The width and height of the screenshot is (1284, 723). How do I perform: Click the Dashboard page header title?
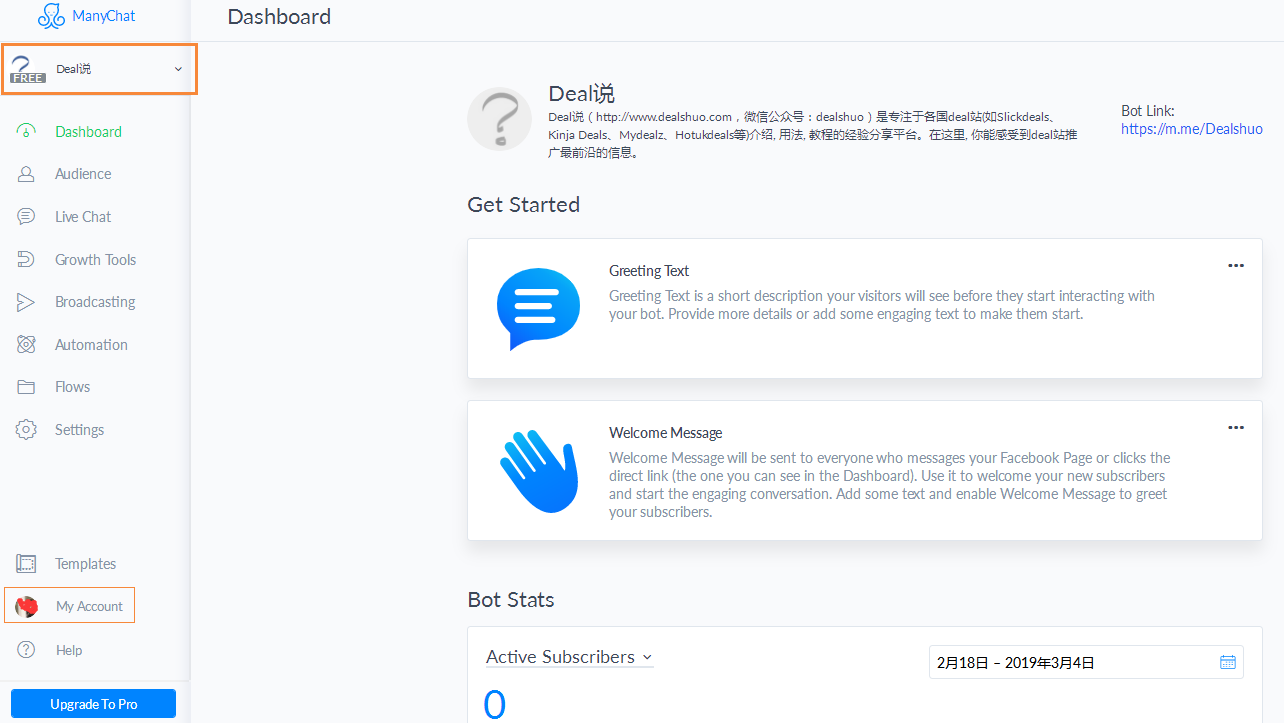(279, 17)
